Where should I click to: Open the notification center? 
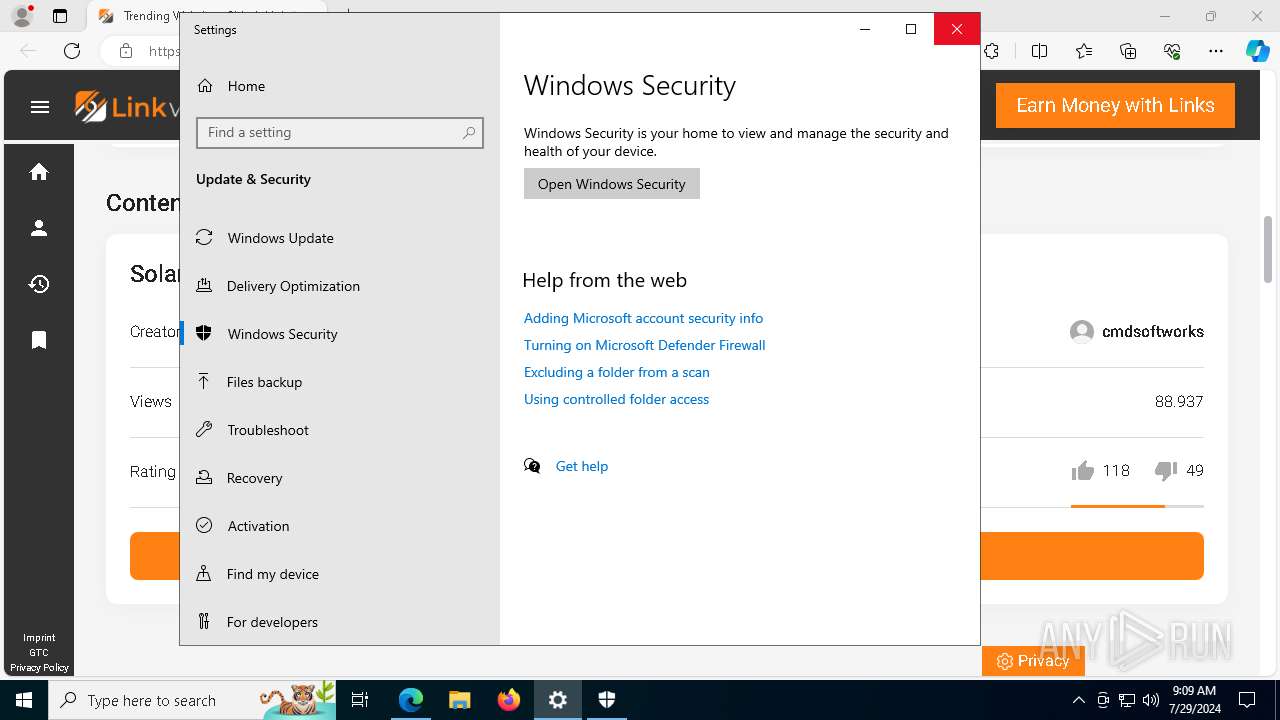1247,700
